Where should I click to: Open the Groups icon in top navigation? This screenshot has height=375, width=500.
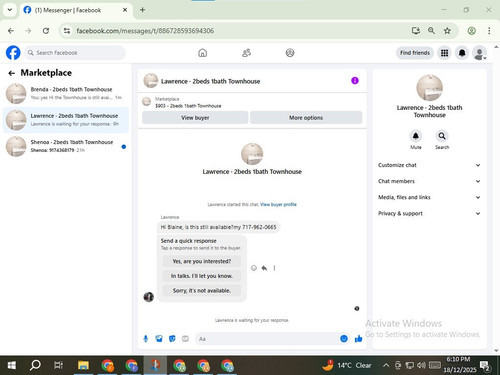(290, 53)
